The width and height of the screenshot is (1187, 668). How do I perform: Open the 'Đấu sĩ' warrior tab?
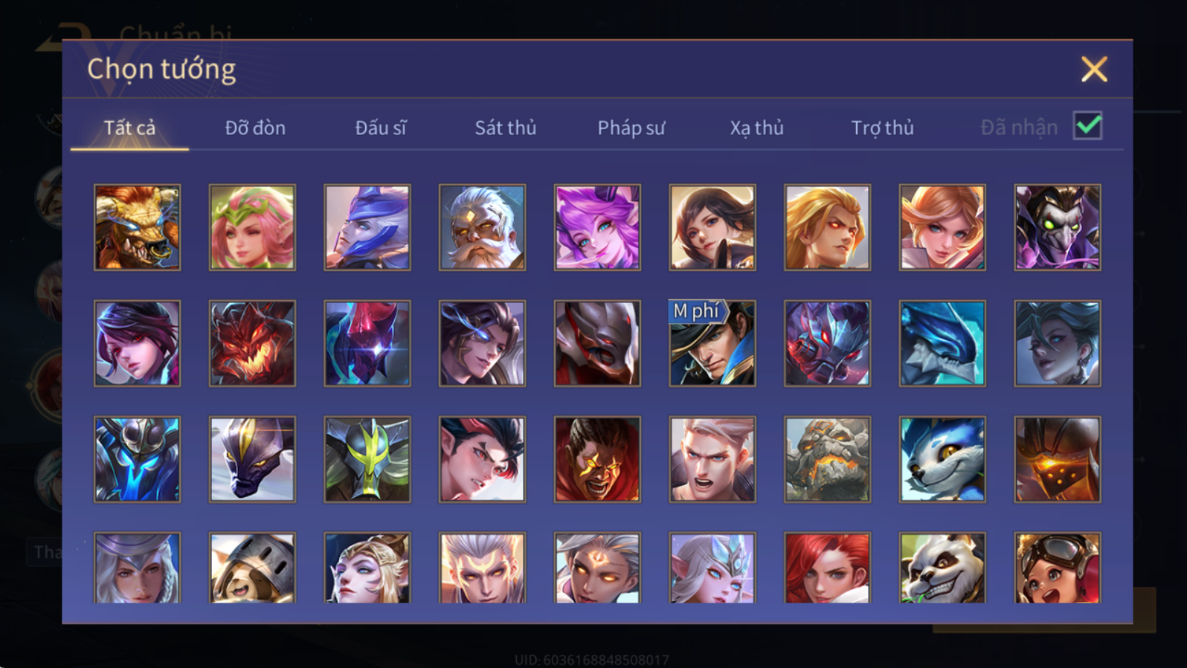coord(381,127)
